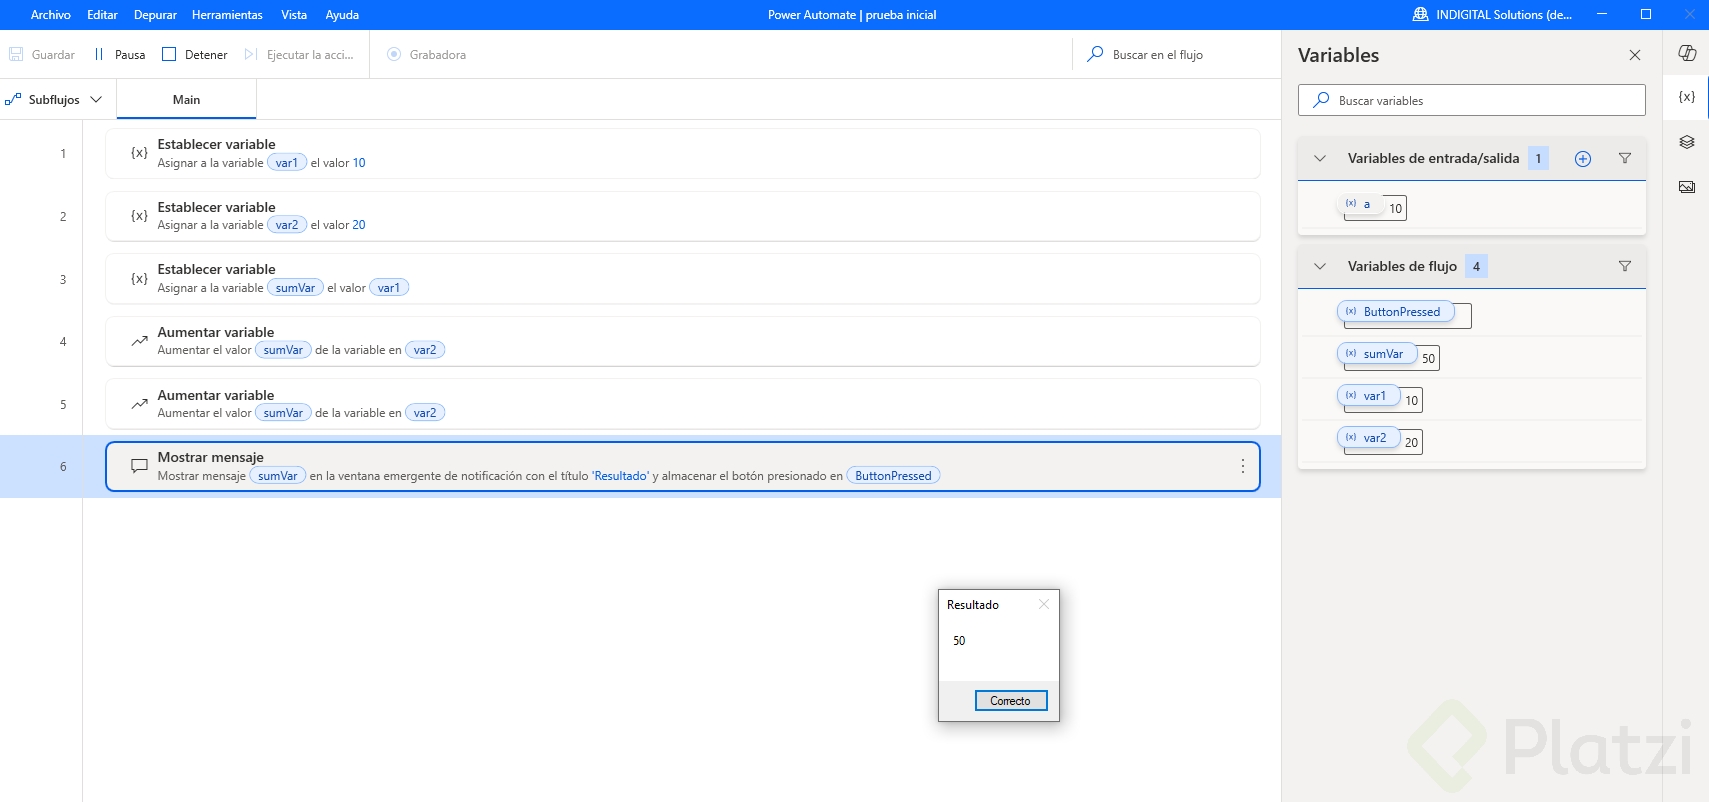Filter the Variables de flujo list
The image size is (1709, 802).
[1625, 266]
